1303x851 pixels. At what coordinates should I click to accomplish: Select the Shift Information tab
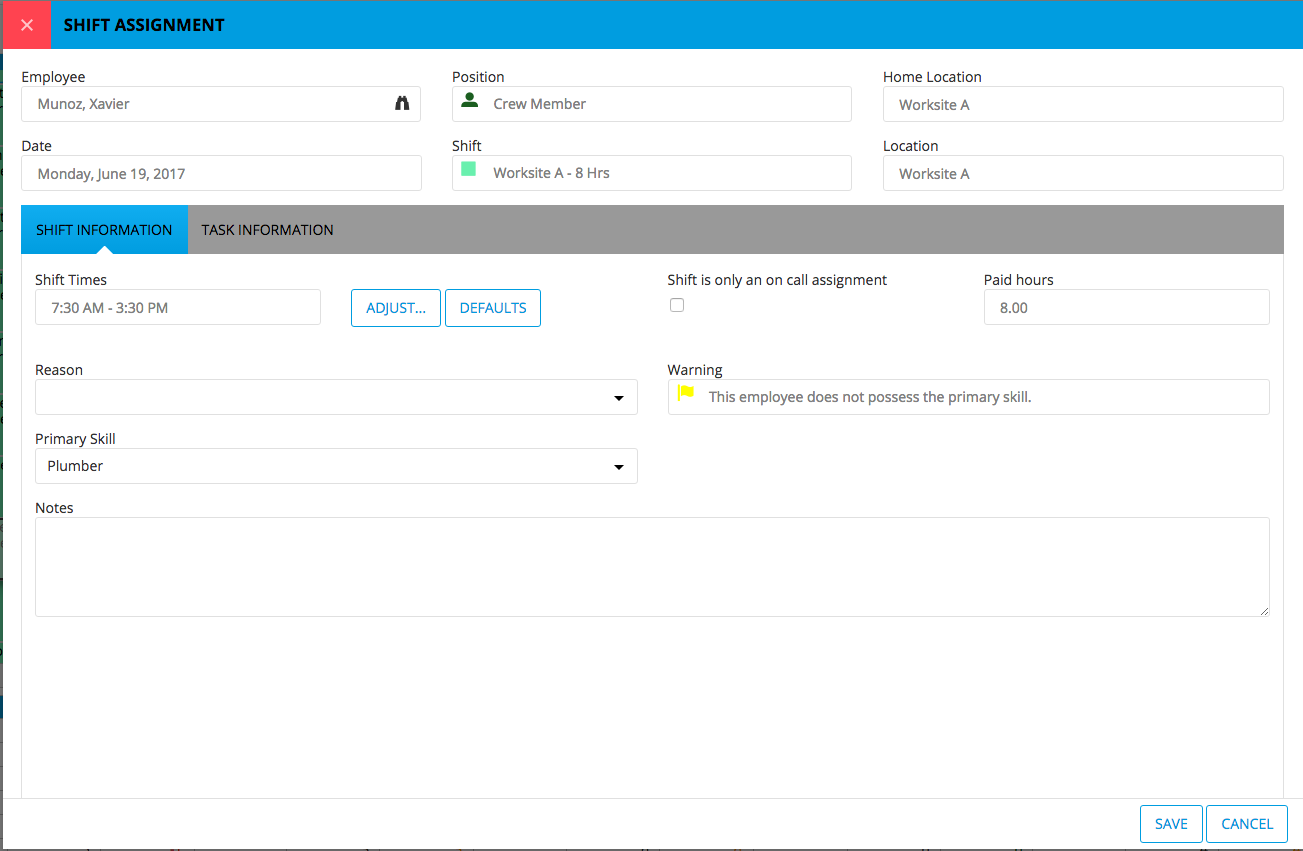104,230
